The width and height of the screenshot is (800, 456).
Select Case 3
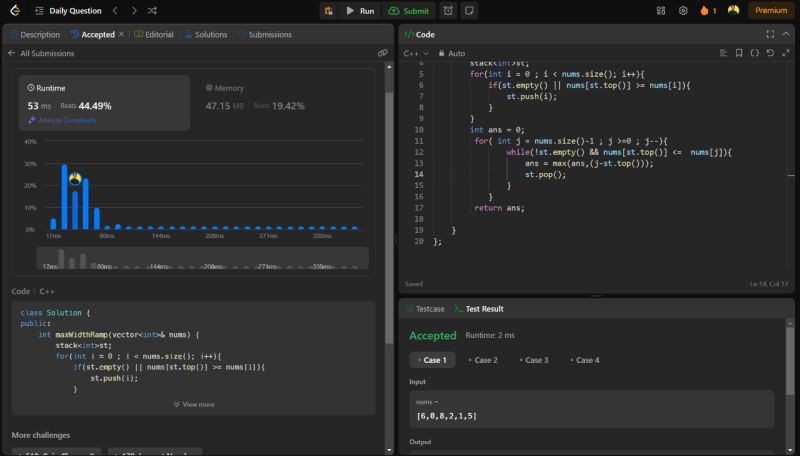(x=534, y=360)
